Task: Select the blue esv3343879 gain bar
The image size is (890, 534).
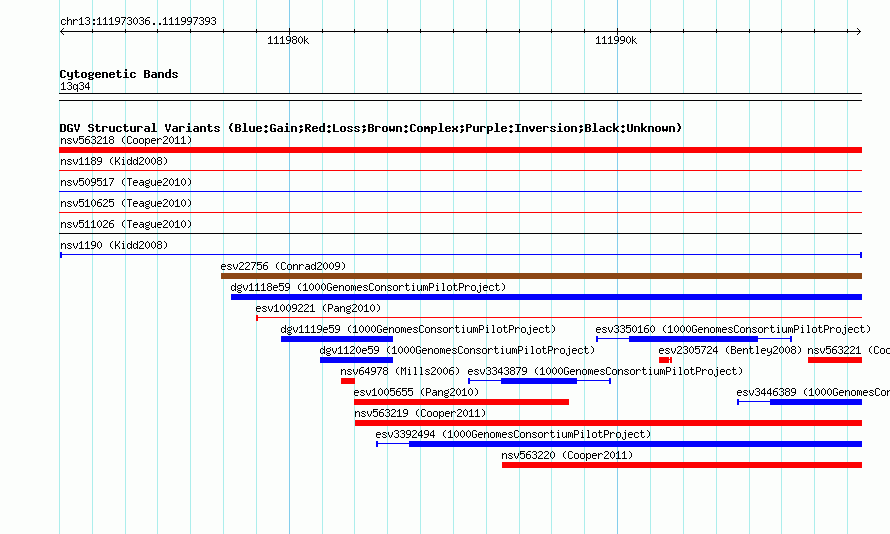Action: [539, 381]
